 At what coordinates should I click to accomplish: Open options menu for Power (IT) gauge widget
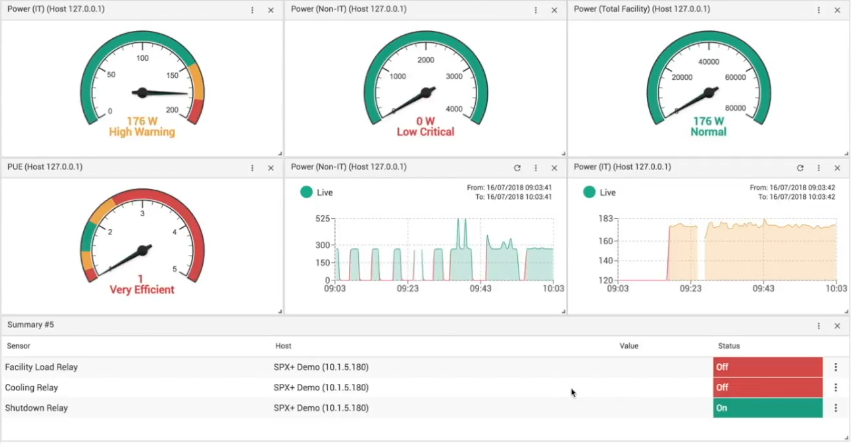252,9
